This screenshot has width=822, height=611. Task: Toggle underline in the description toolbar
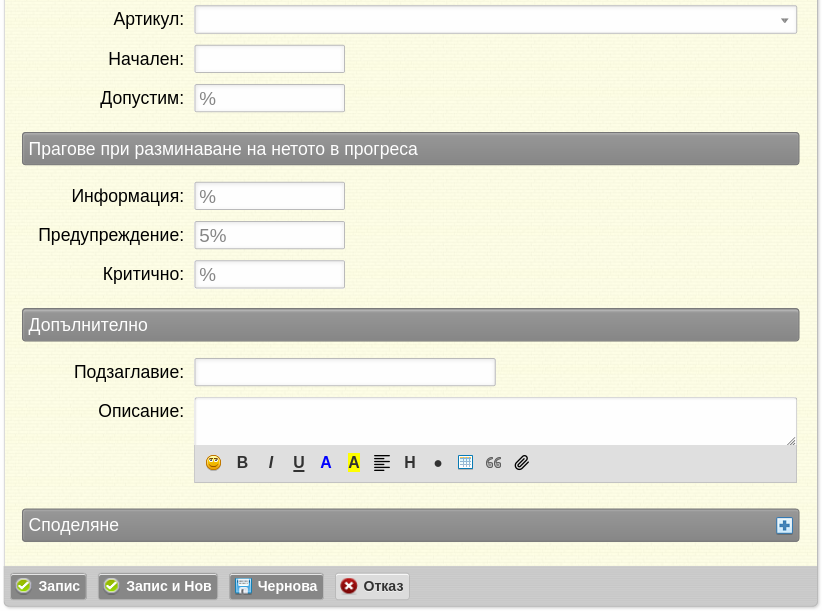298,463
